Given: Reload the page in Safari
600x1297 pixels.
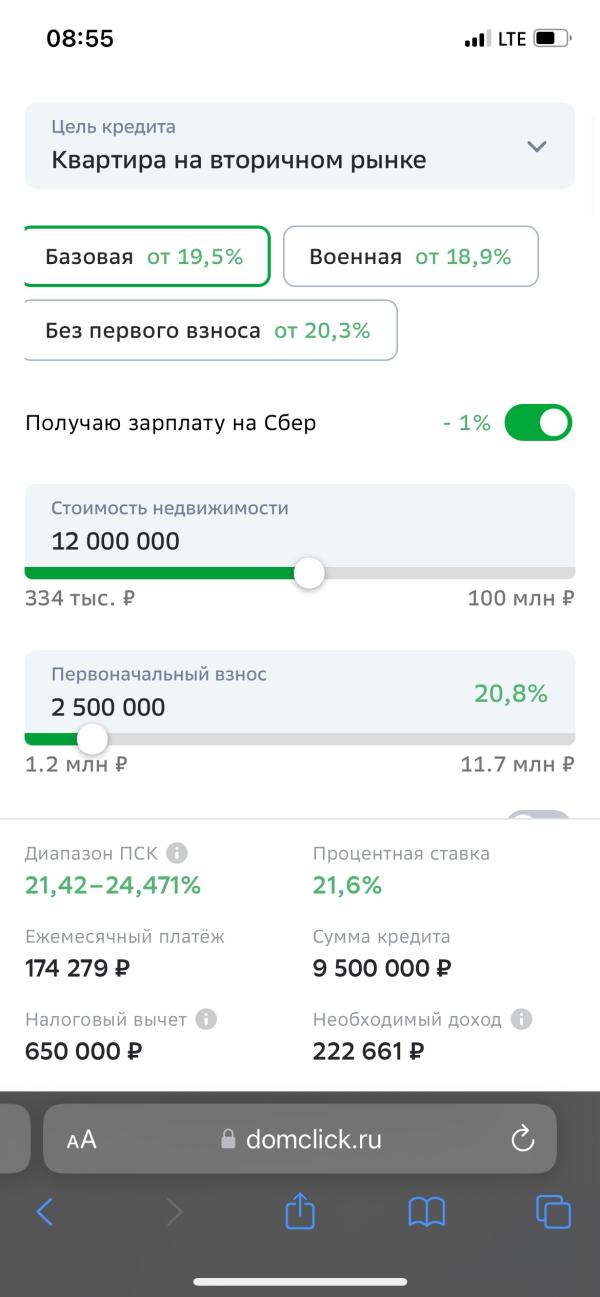Looking at the screenshot, I should [522, 1138].
